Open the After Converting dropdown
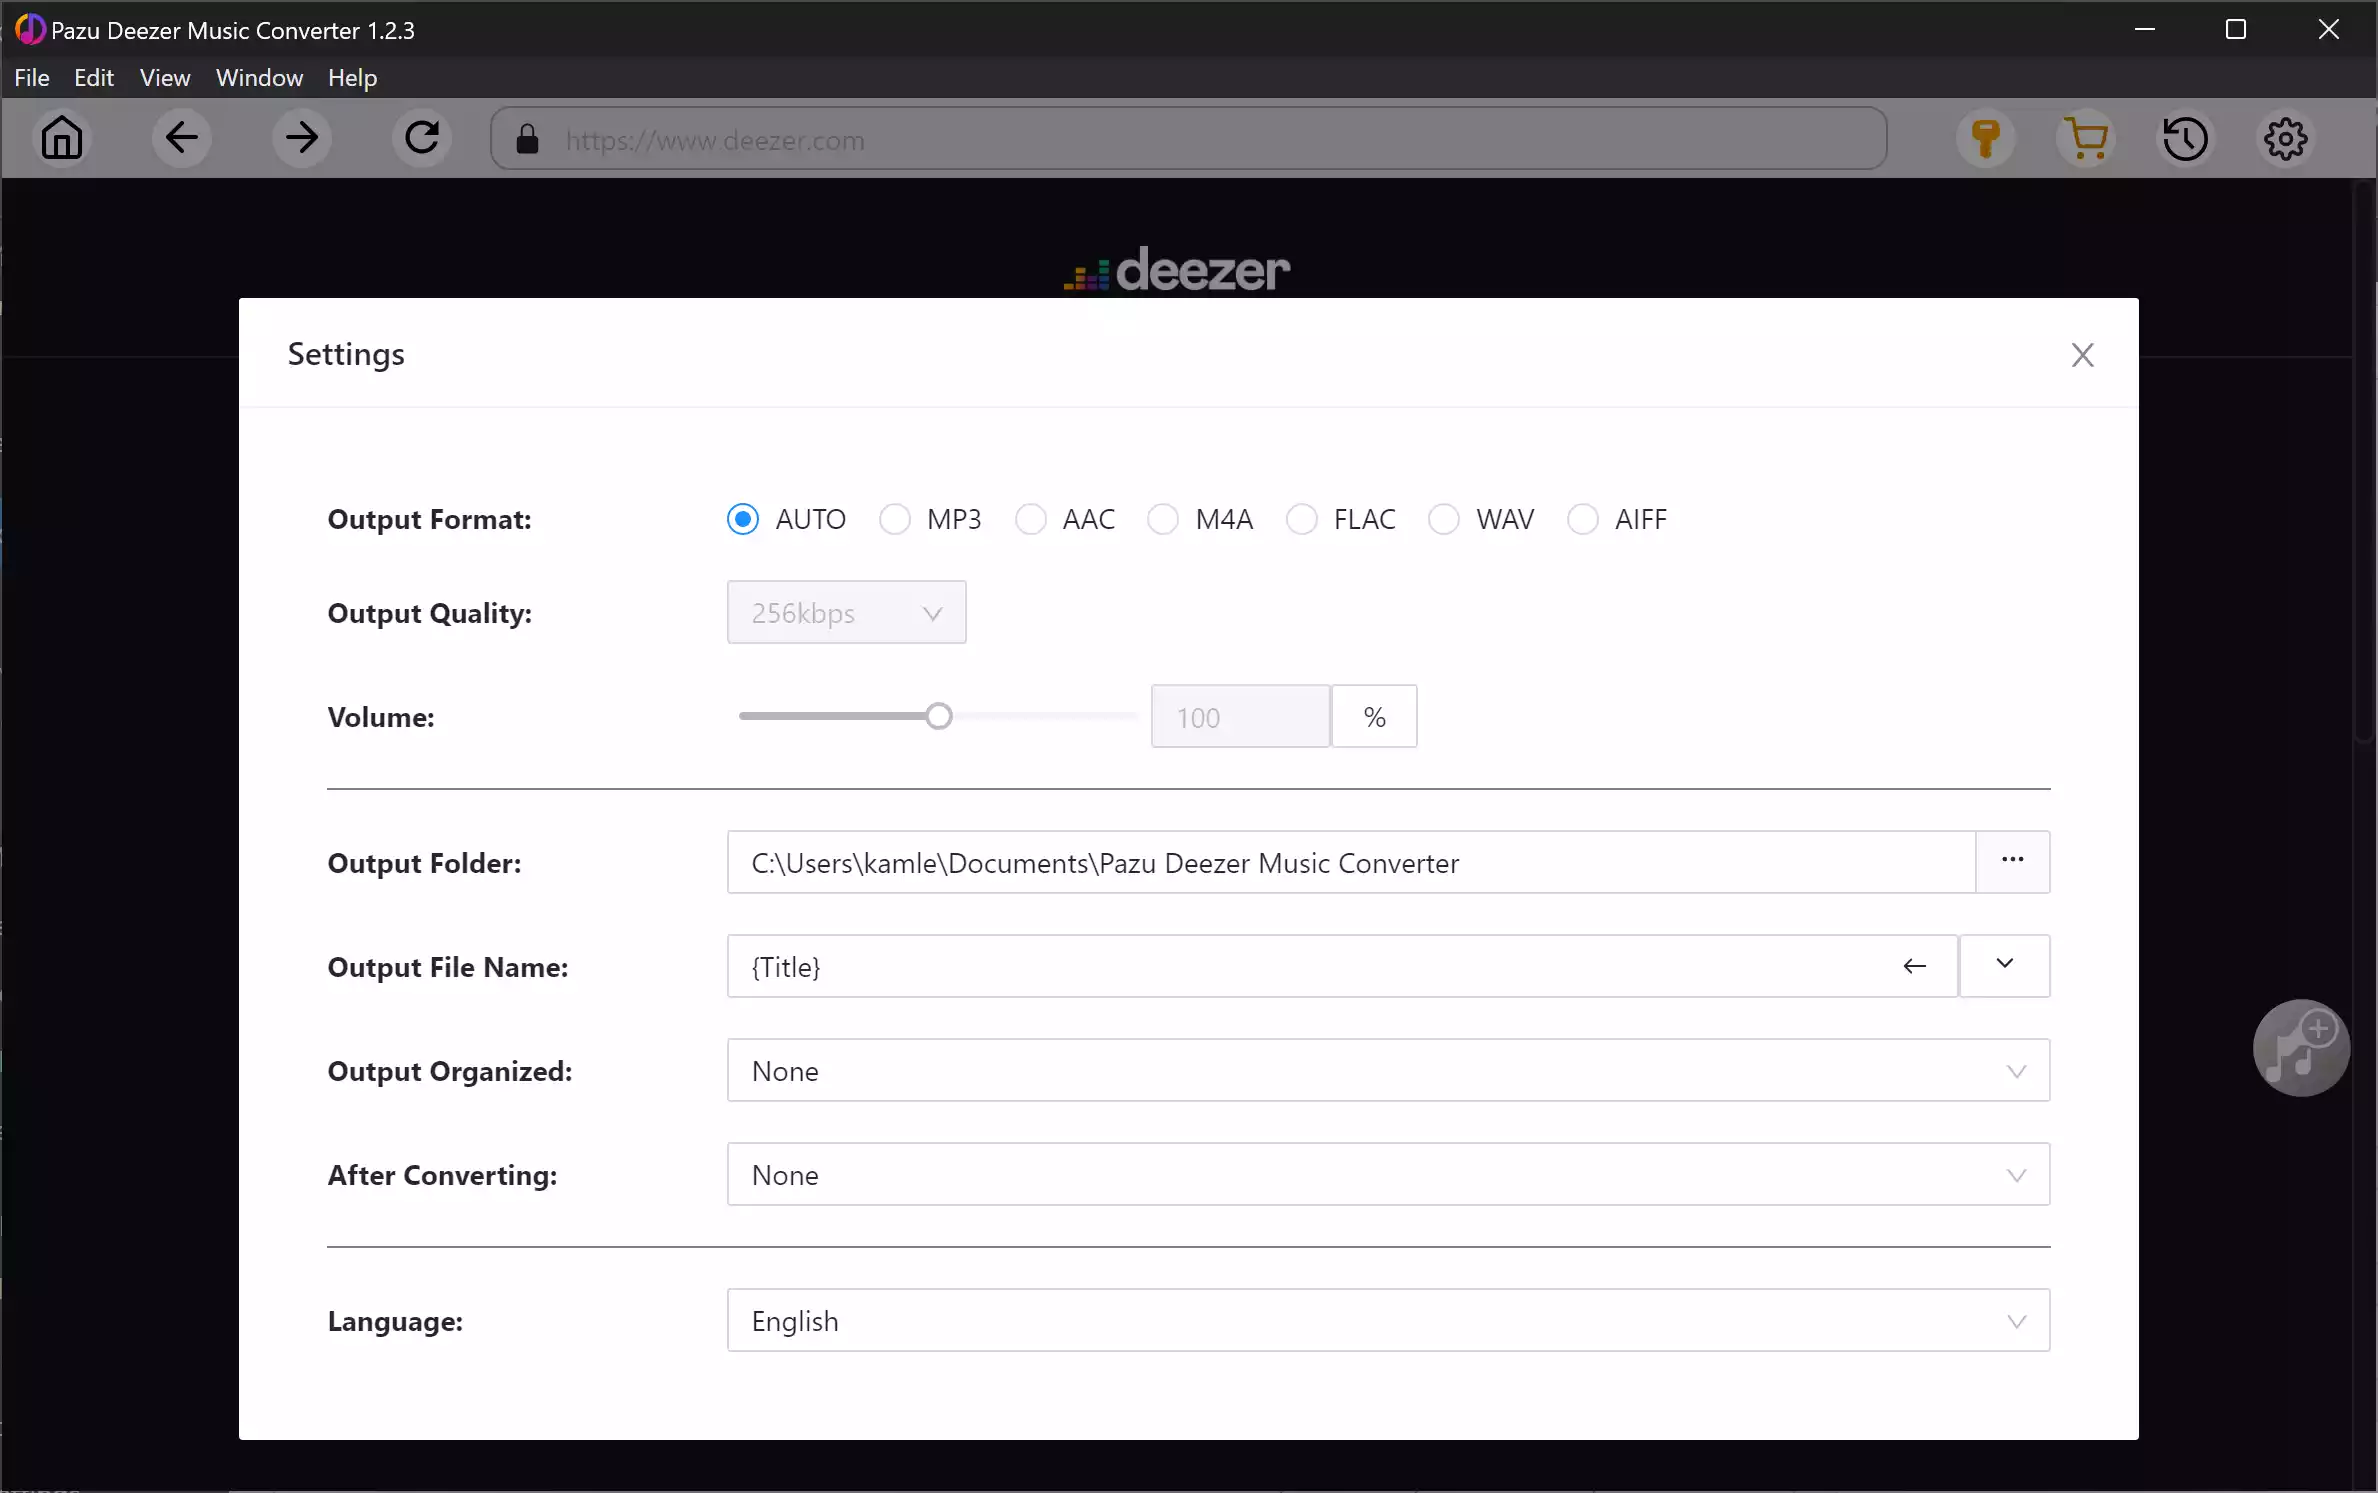 pos(1388,1174)
